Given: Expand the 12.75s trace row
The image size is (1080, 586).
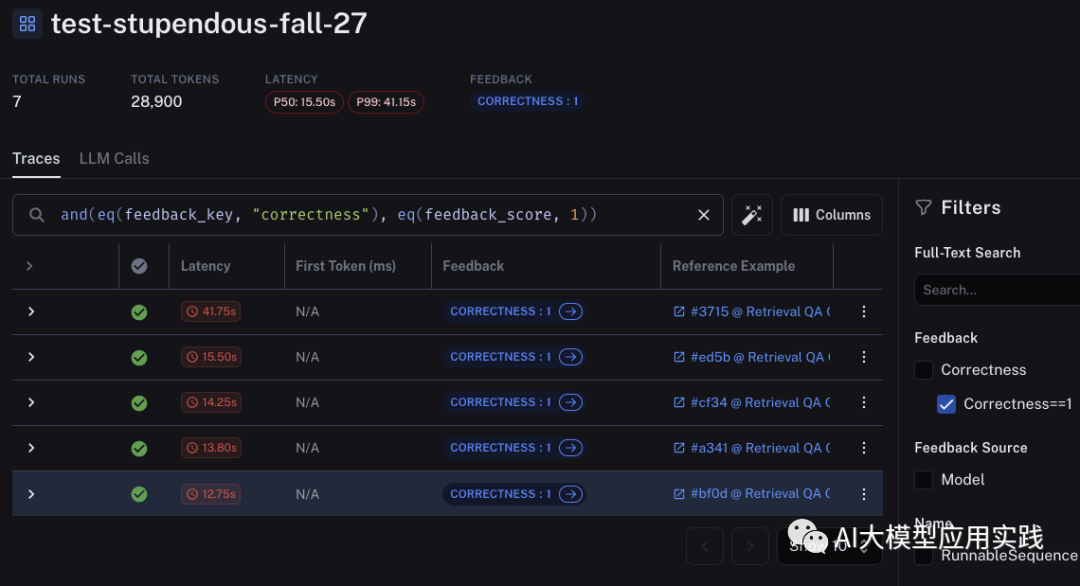Looking at the screenshot, I should point(31,494).
